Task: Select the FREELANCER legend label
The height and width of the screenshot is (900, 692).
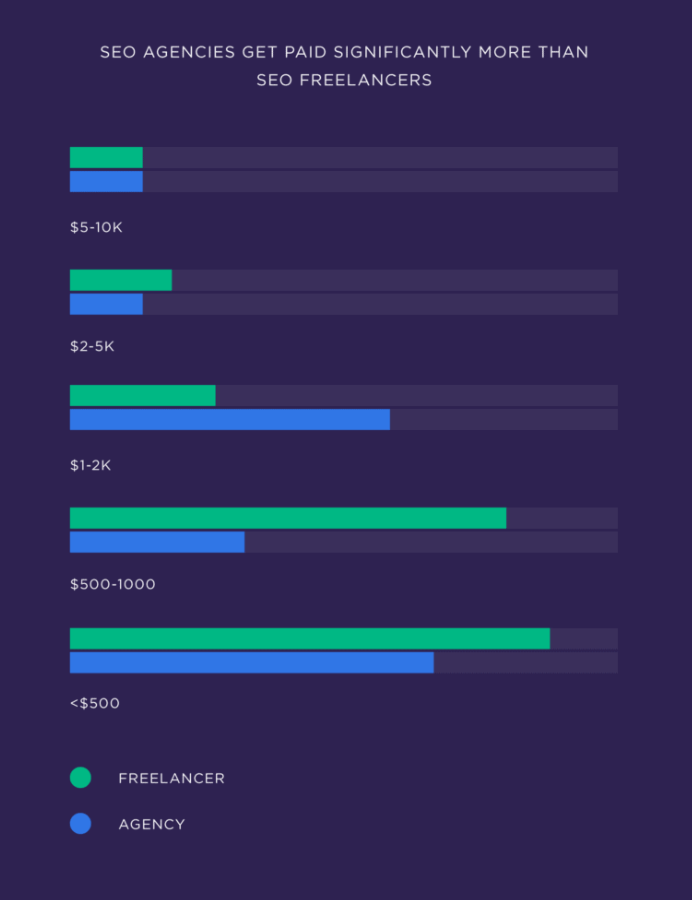Action: 171,778
